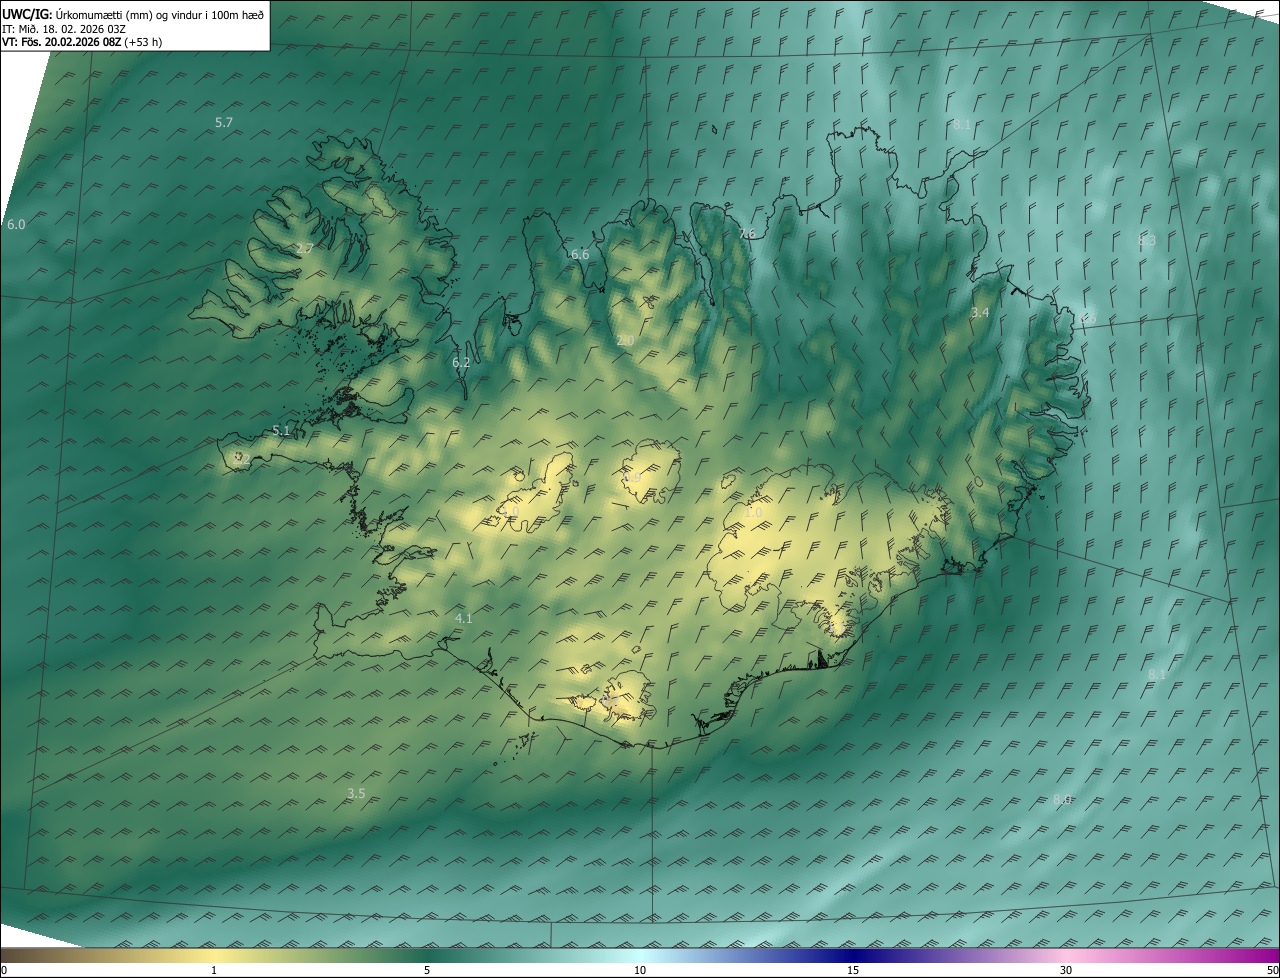
Task: Click the '2.2' value on the Snæfellsnes tip
Action: point(241,459)
